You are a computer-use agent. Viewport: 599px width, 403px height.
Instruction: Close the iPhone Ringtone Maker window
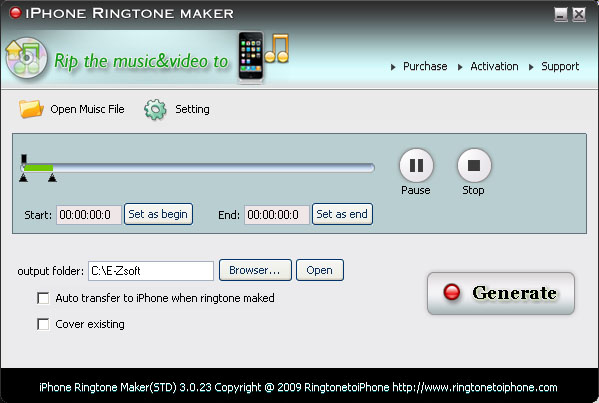click(579, 15)
